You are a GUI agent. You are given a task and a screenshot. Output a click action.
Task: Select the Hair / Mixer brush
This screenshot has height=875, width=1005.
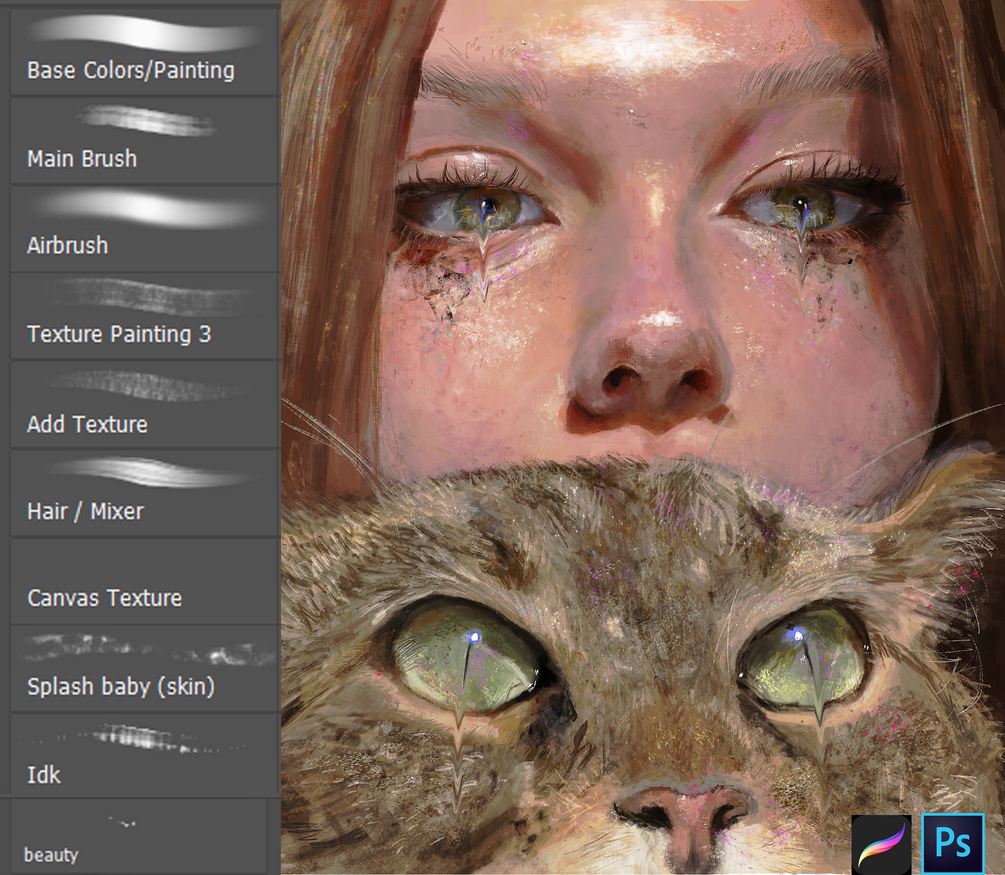(144, 493)
